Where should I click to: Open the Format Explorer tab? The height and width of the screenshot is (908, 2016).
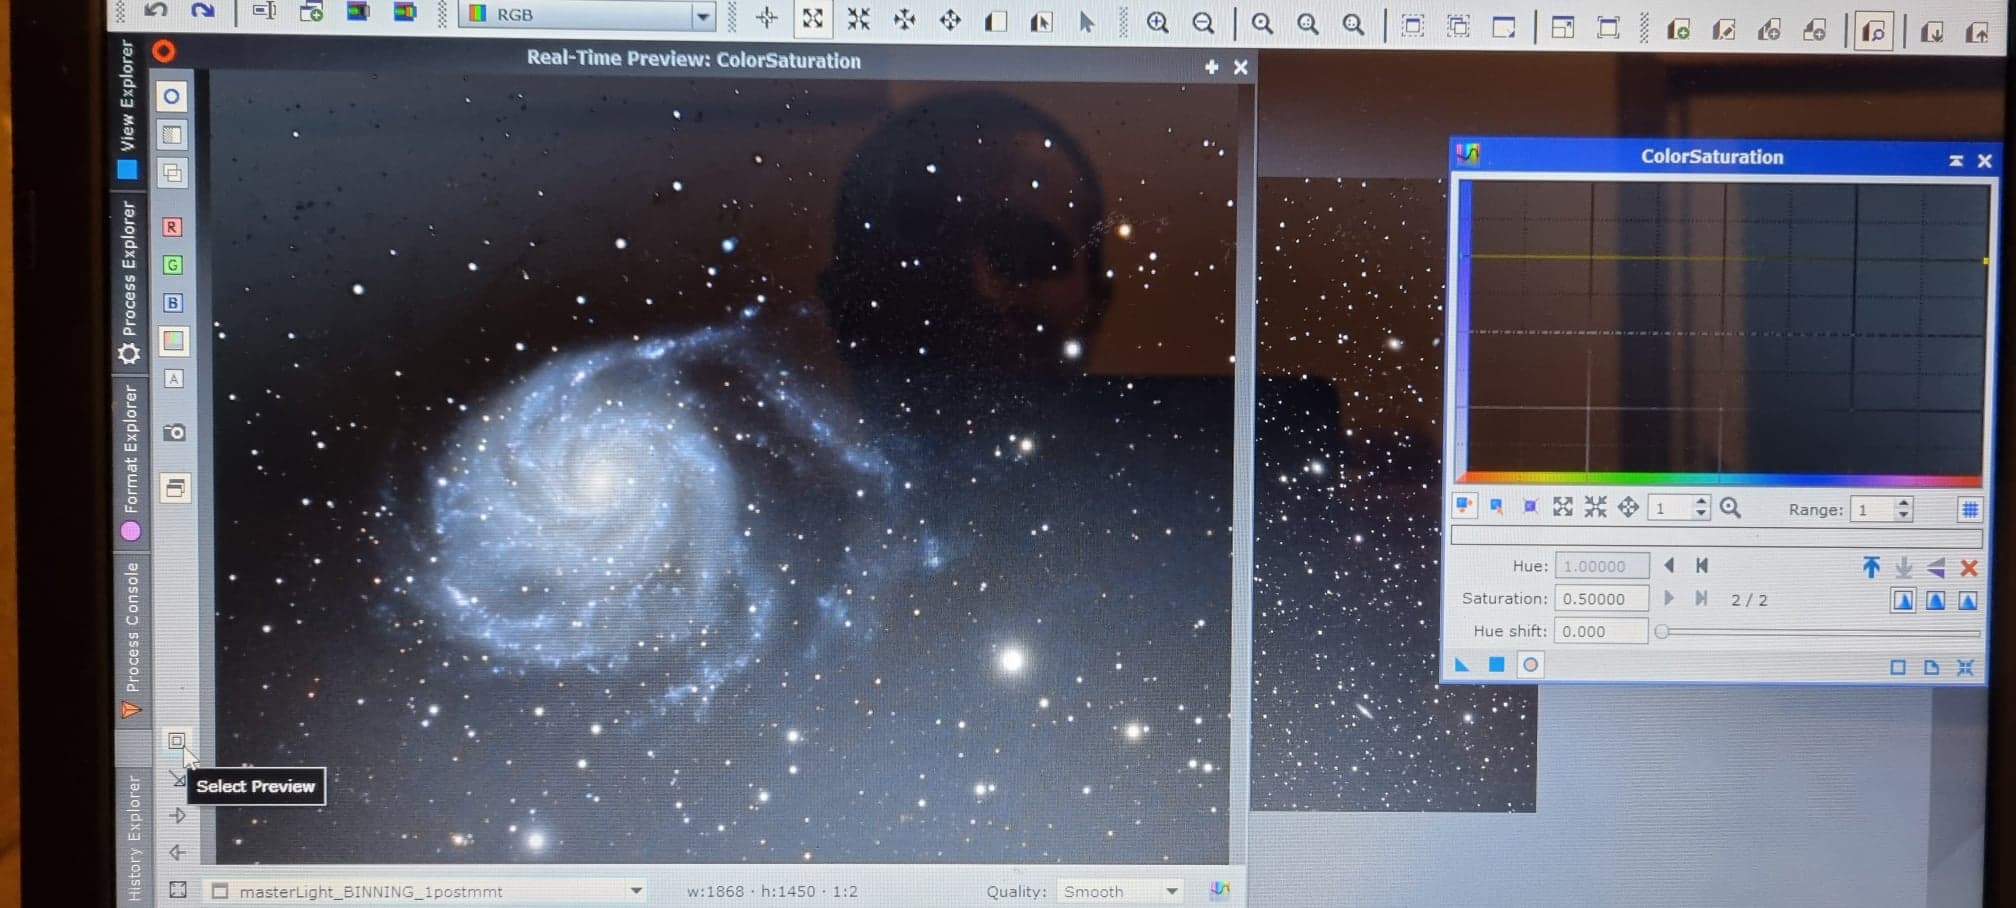click(131, 463)
